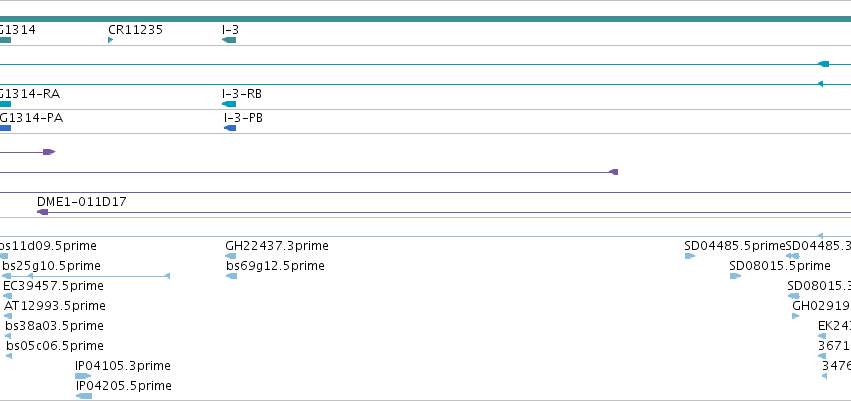
Task: Open the CR11235 gene label
Action: (136, 29)
